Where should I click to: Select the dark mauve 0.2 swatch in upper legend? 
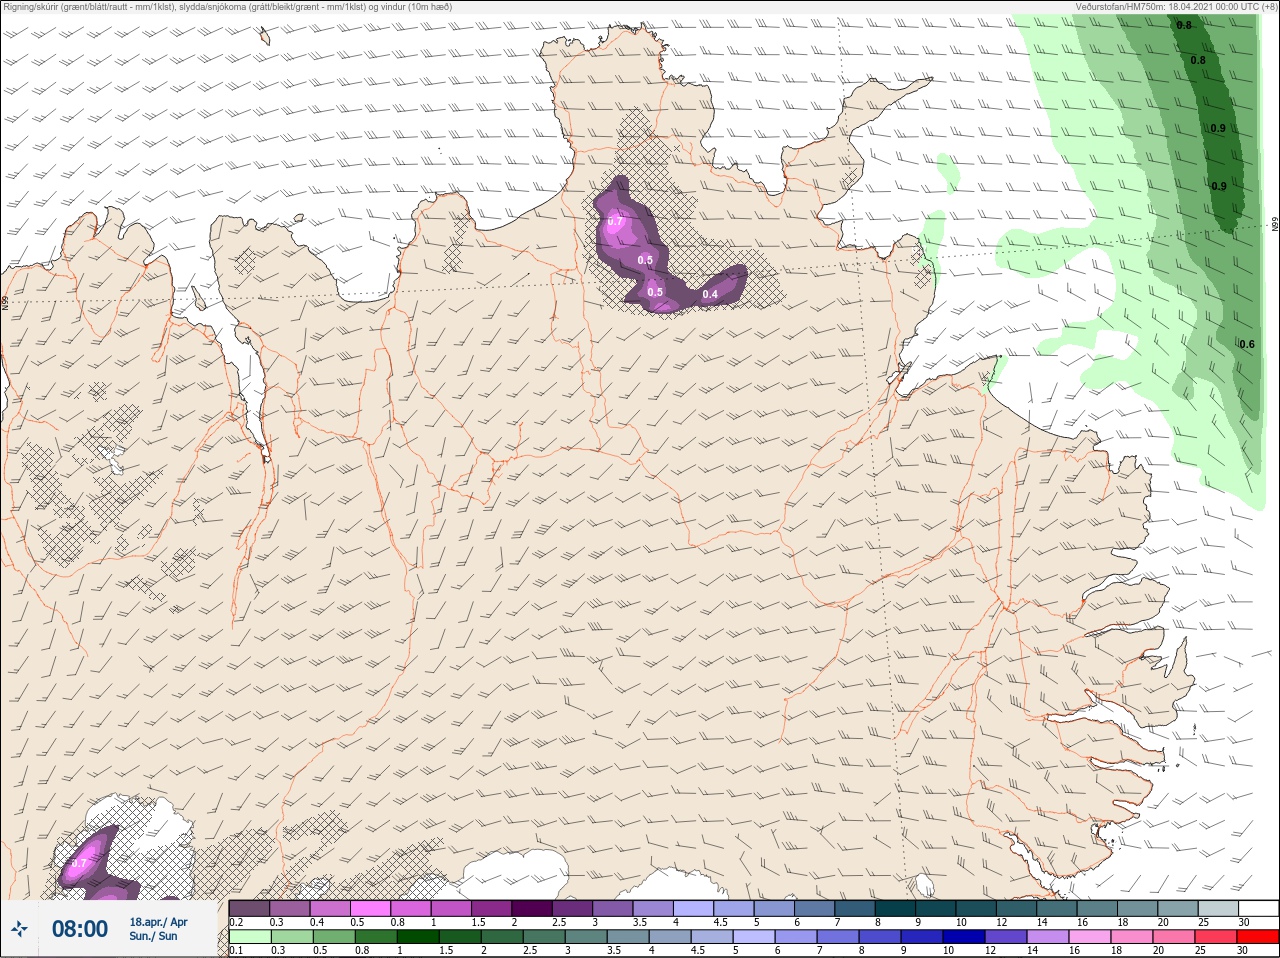pyautogui.click(x=249, y=908)
